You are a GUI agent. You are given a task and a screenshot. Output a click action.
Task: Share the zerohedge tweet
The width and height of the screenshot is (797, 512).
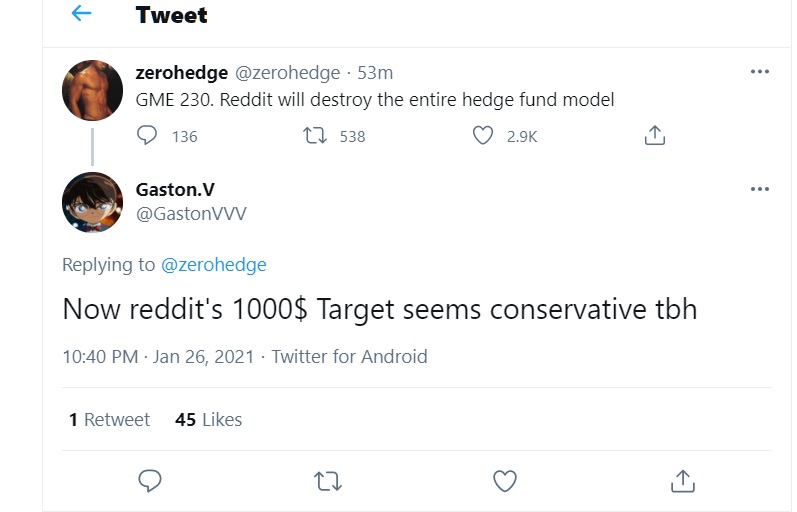point(654,135)
